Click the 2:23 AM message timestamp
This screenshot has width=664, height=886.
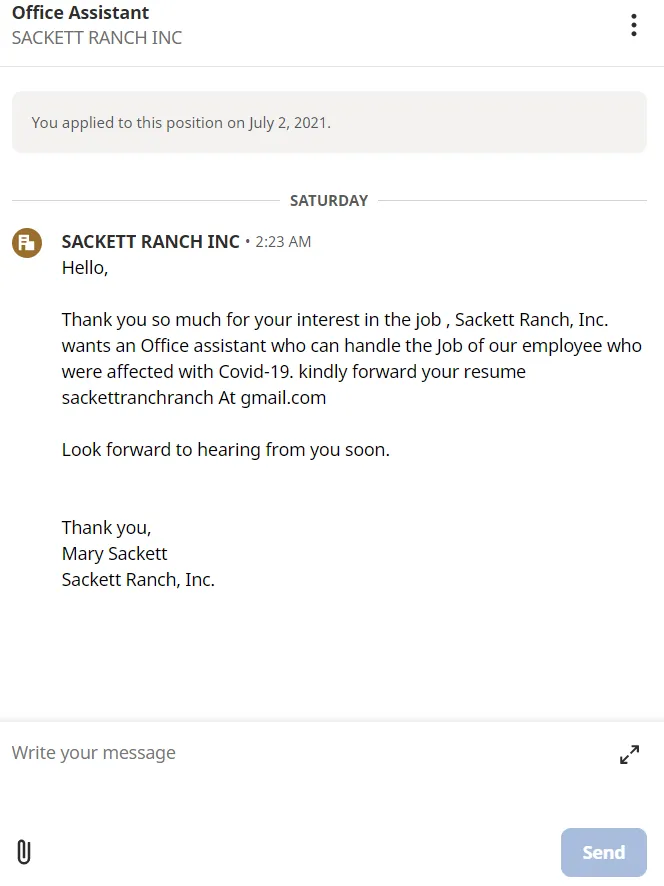(x=283, y=242)
